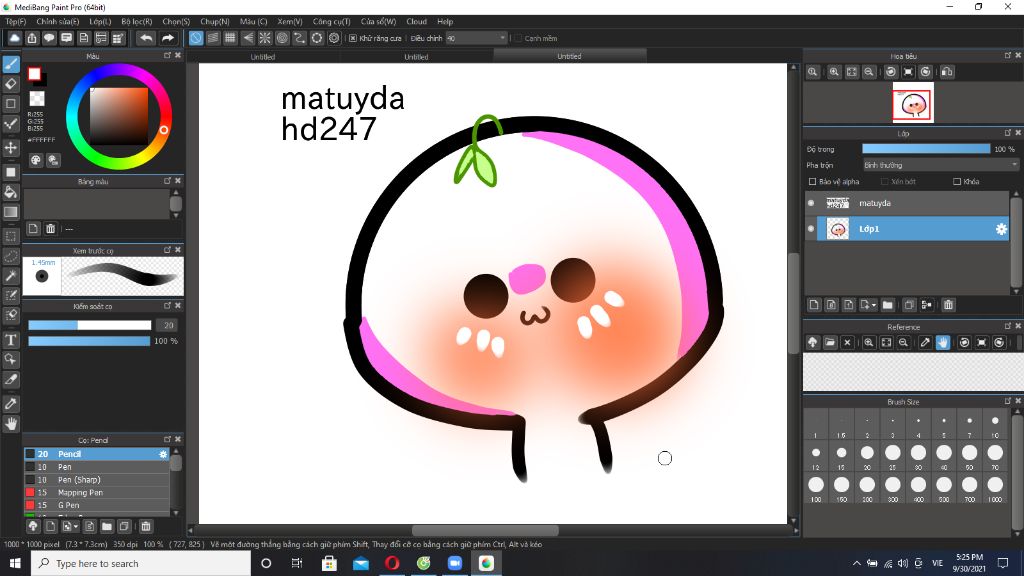Select the Hand tool

coord(10,423)
